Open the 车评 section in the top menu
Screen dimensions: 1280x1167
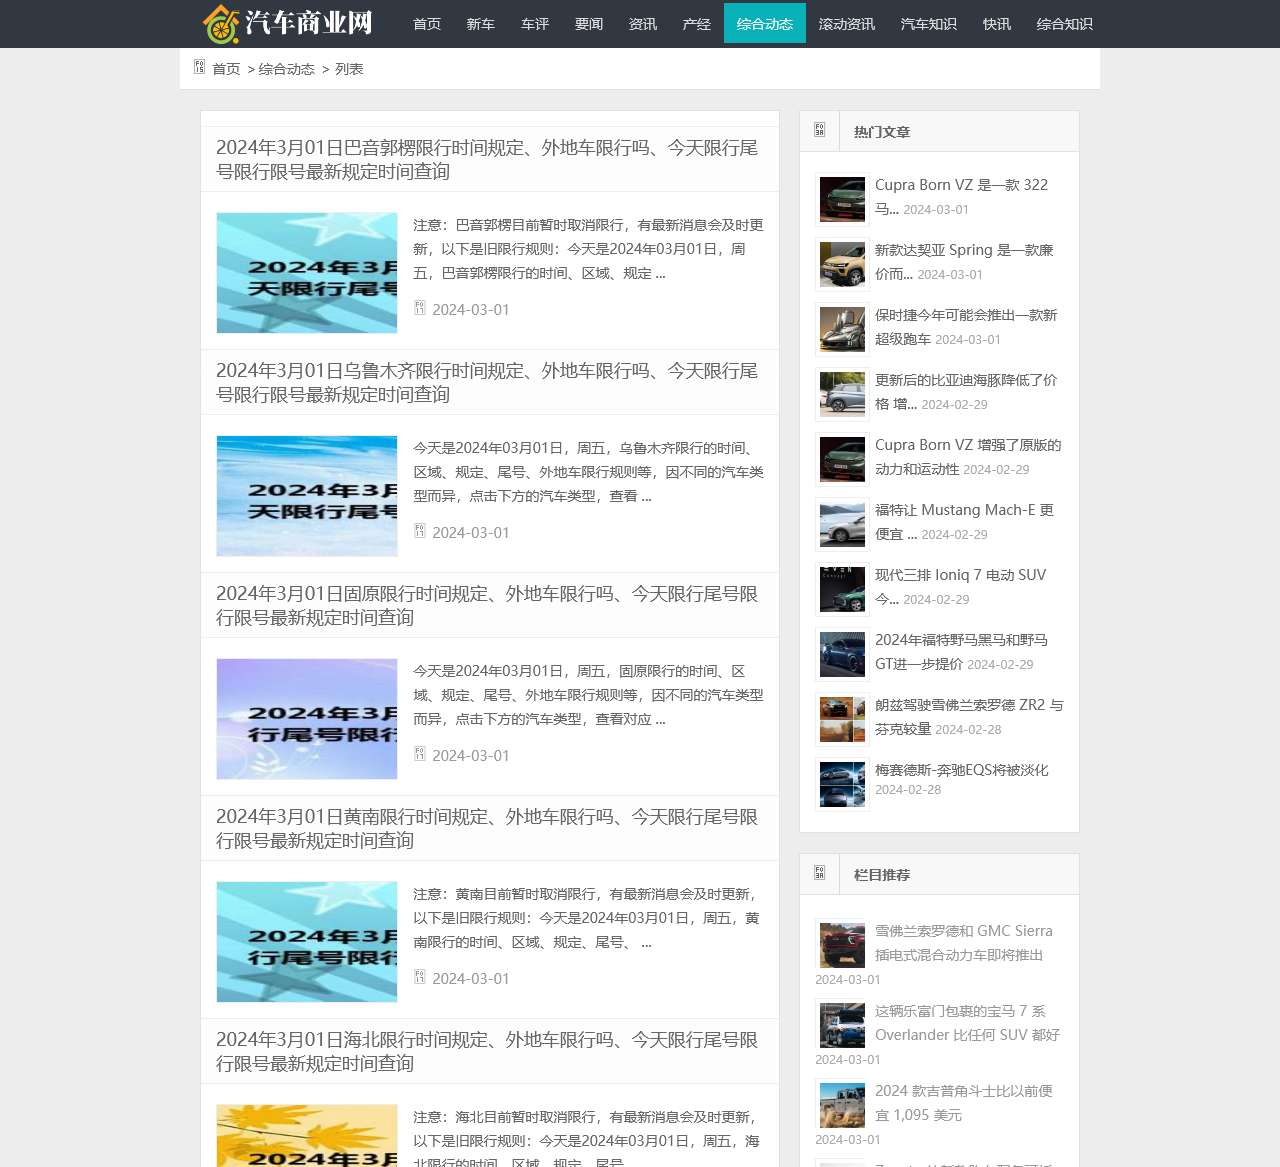point(535,23)
